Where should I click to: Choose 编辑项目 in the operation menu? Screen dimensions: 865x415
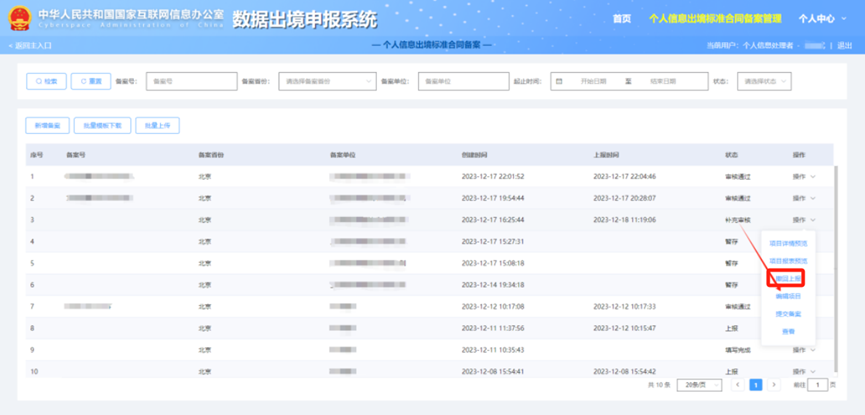pyautogui.click(x=788, y=296)
